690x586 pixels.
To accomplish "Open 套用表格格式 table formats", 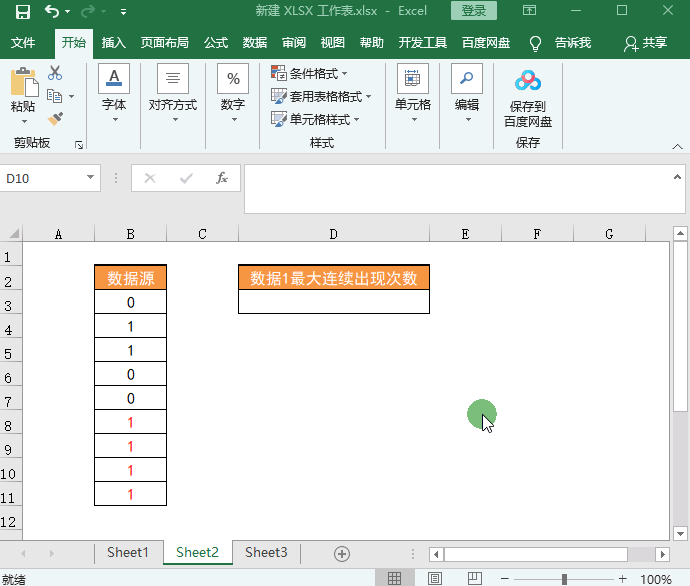I will [321, 96].
